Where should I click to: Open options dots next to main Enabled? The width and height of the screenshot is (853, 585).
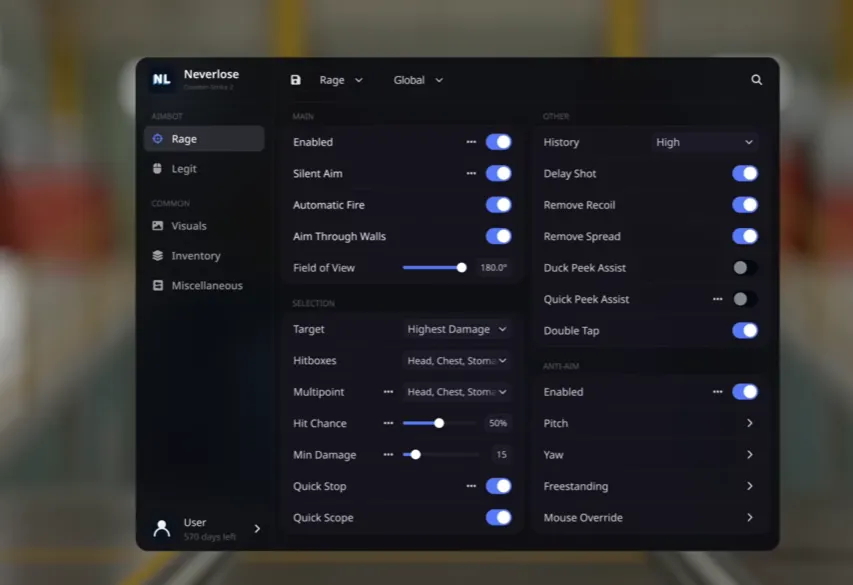471,142
